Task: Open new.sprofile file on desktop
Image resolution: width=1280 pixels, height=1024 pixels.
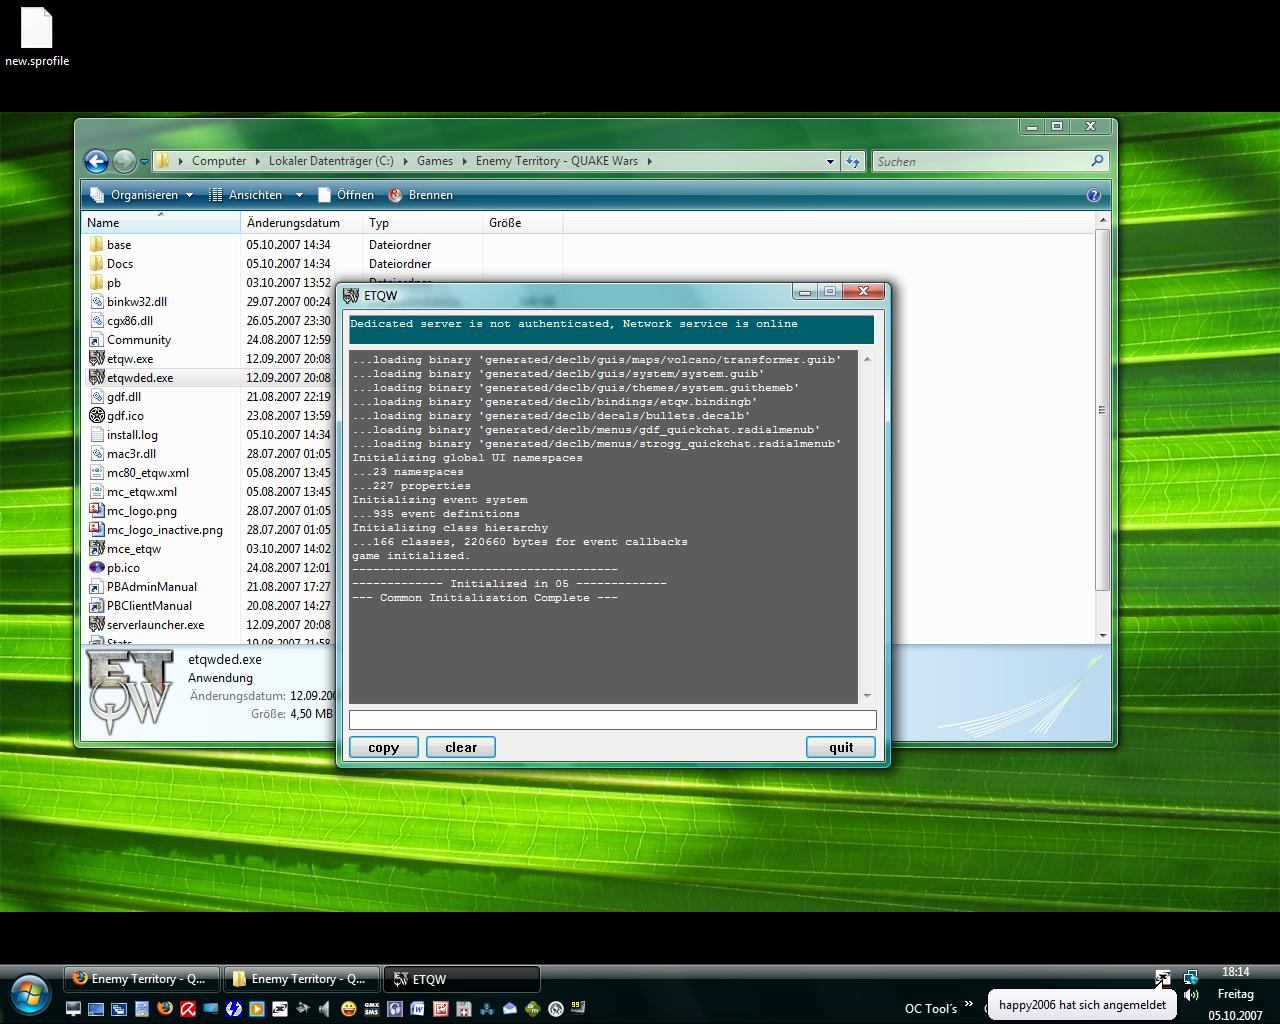Action: tap(37, 37)
